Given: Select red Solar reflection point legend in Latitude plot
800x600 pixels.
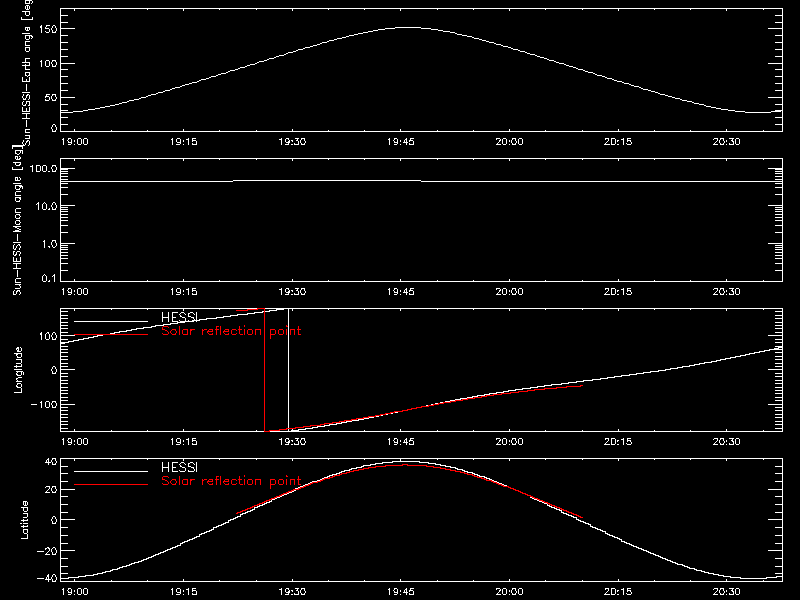Looking at the screenshot, I should [231, 481].
